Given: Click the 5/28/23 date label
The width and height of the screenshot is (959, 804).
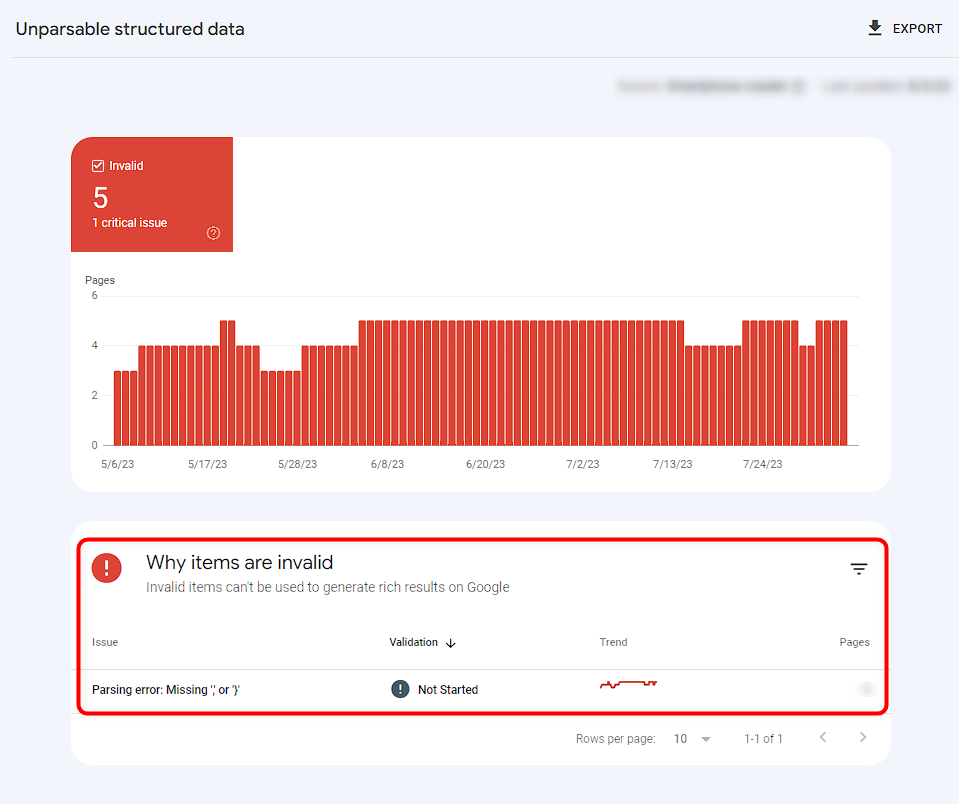Looking at the screenshot, I should tap(297, 464).
